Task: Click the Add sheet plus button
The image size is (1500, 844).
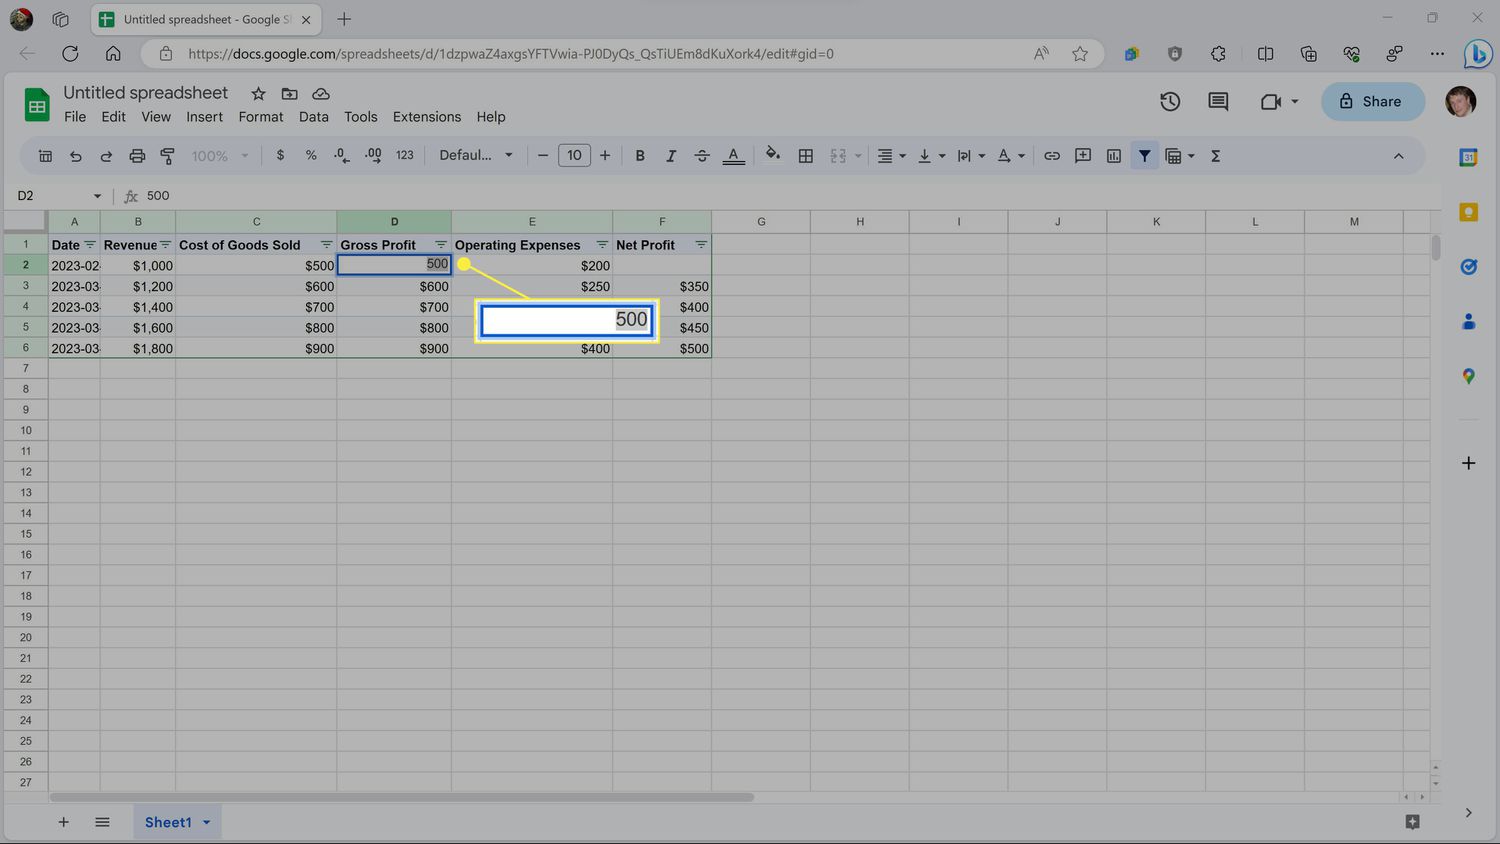Action: [x=63, y=822]
